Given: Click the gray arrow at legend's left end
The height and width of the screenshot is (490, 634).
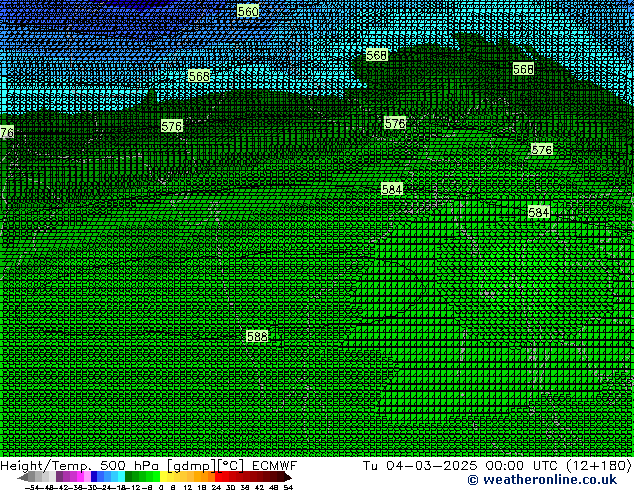Looking at the screenshot, I should [23, 477].
